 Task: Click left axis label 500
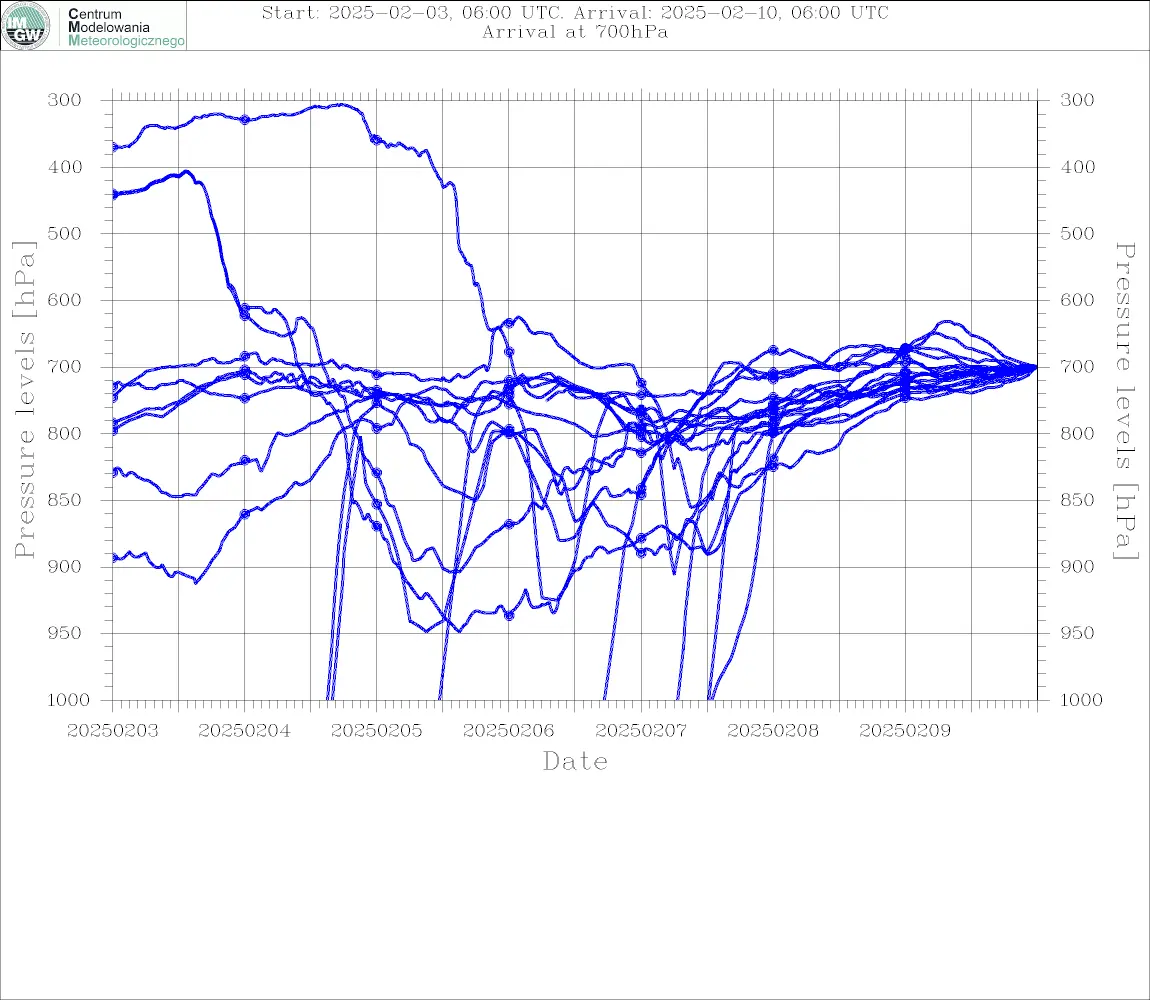coord(65,233)
